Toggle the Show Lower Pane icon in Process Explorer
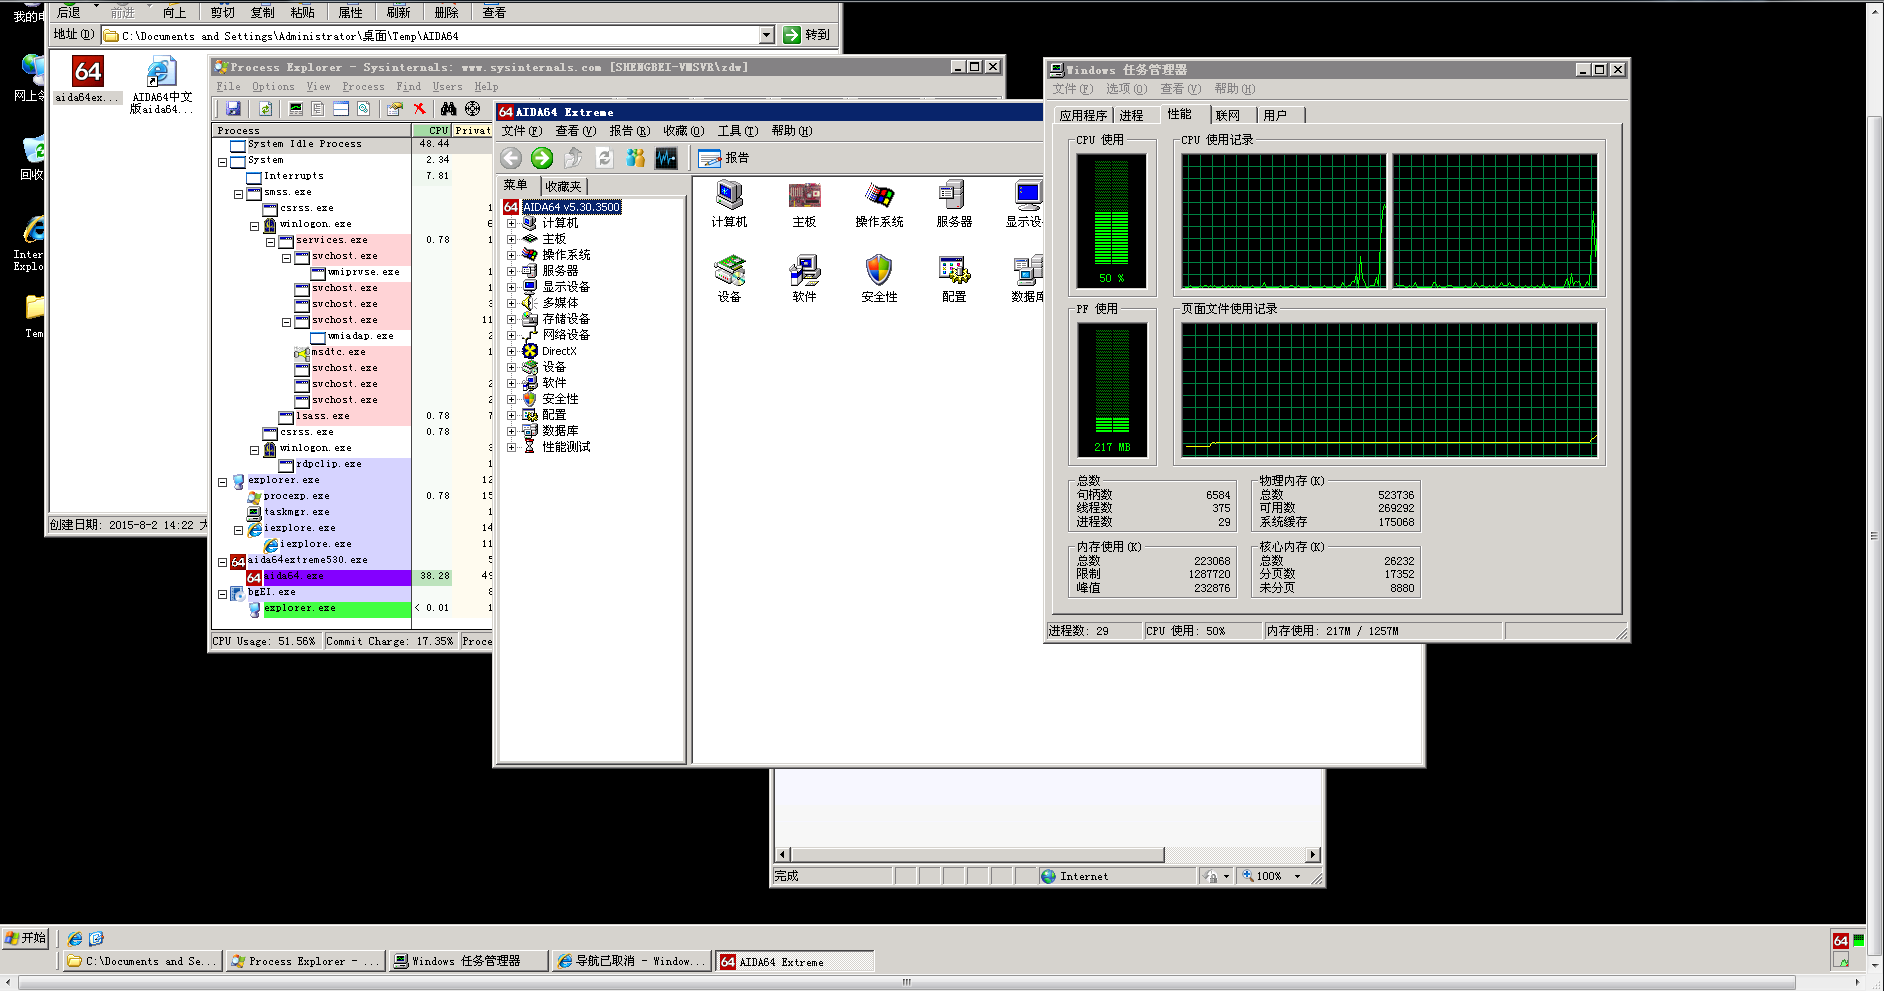1884x991 pixels. tap(340, 108)
